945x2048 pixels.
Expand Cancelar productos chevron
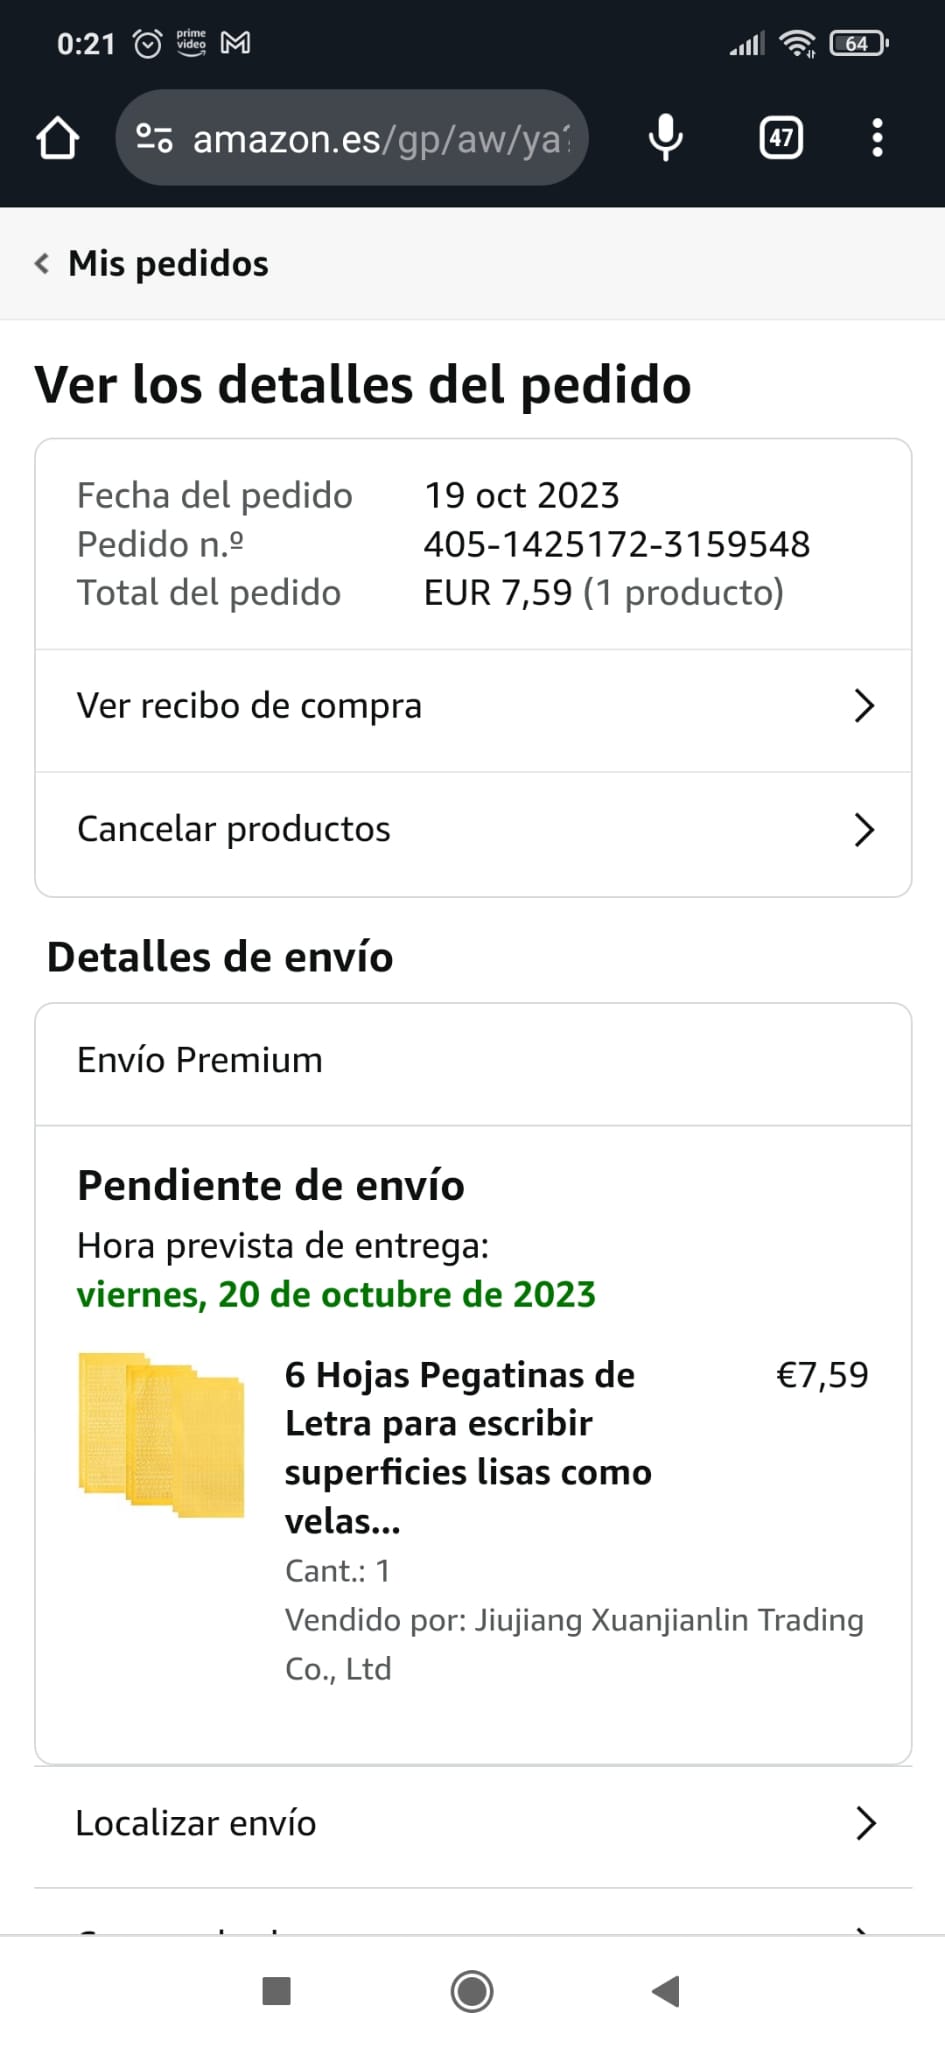(864, 830)
